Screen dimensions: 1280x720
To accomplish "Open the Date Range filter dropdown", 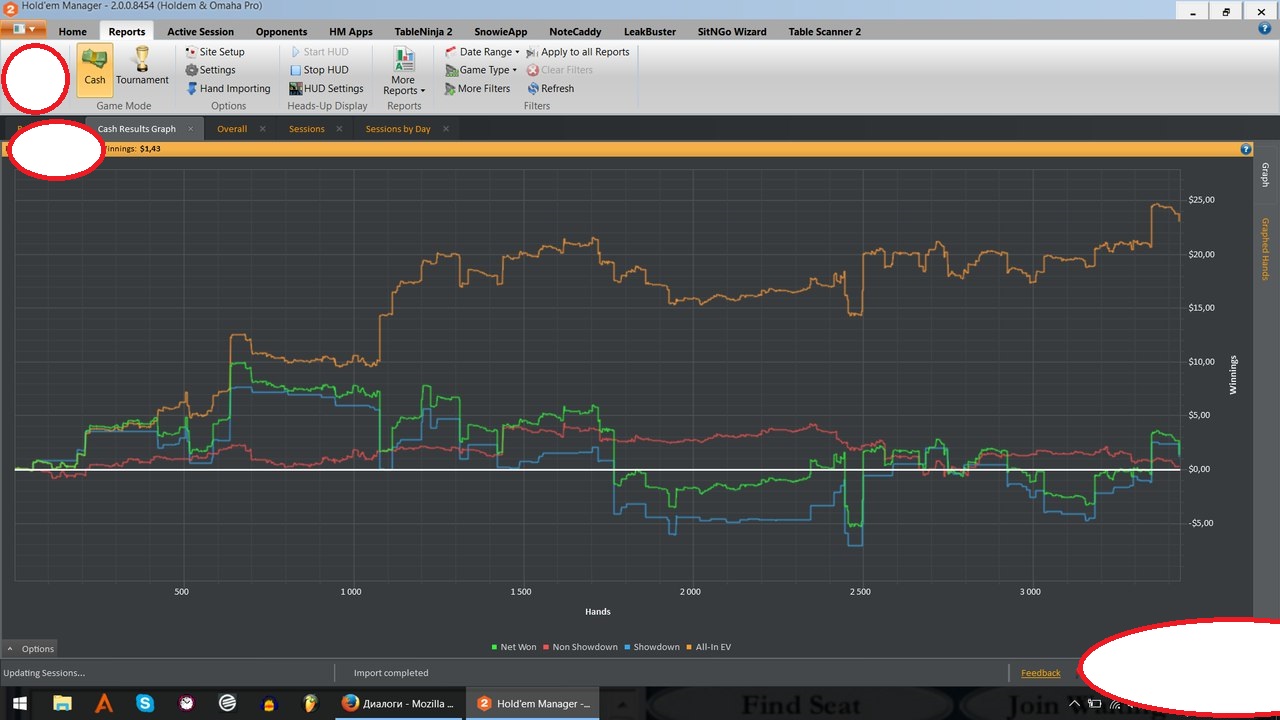I will (x=482, y=52).
